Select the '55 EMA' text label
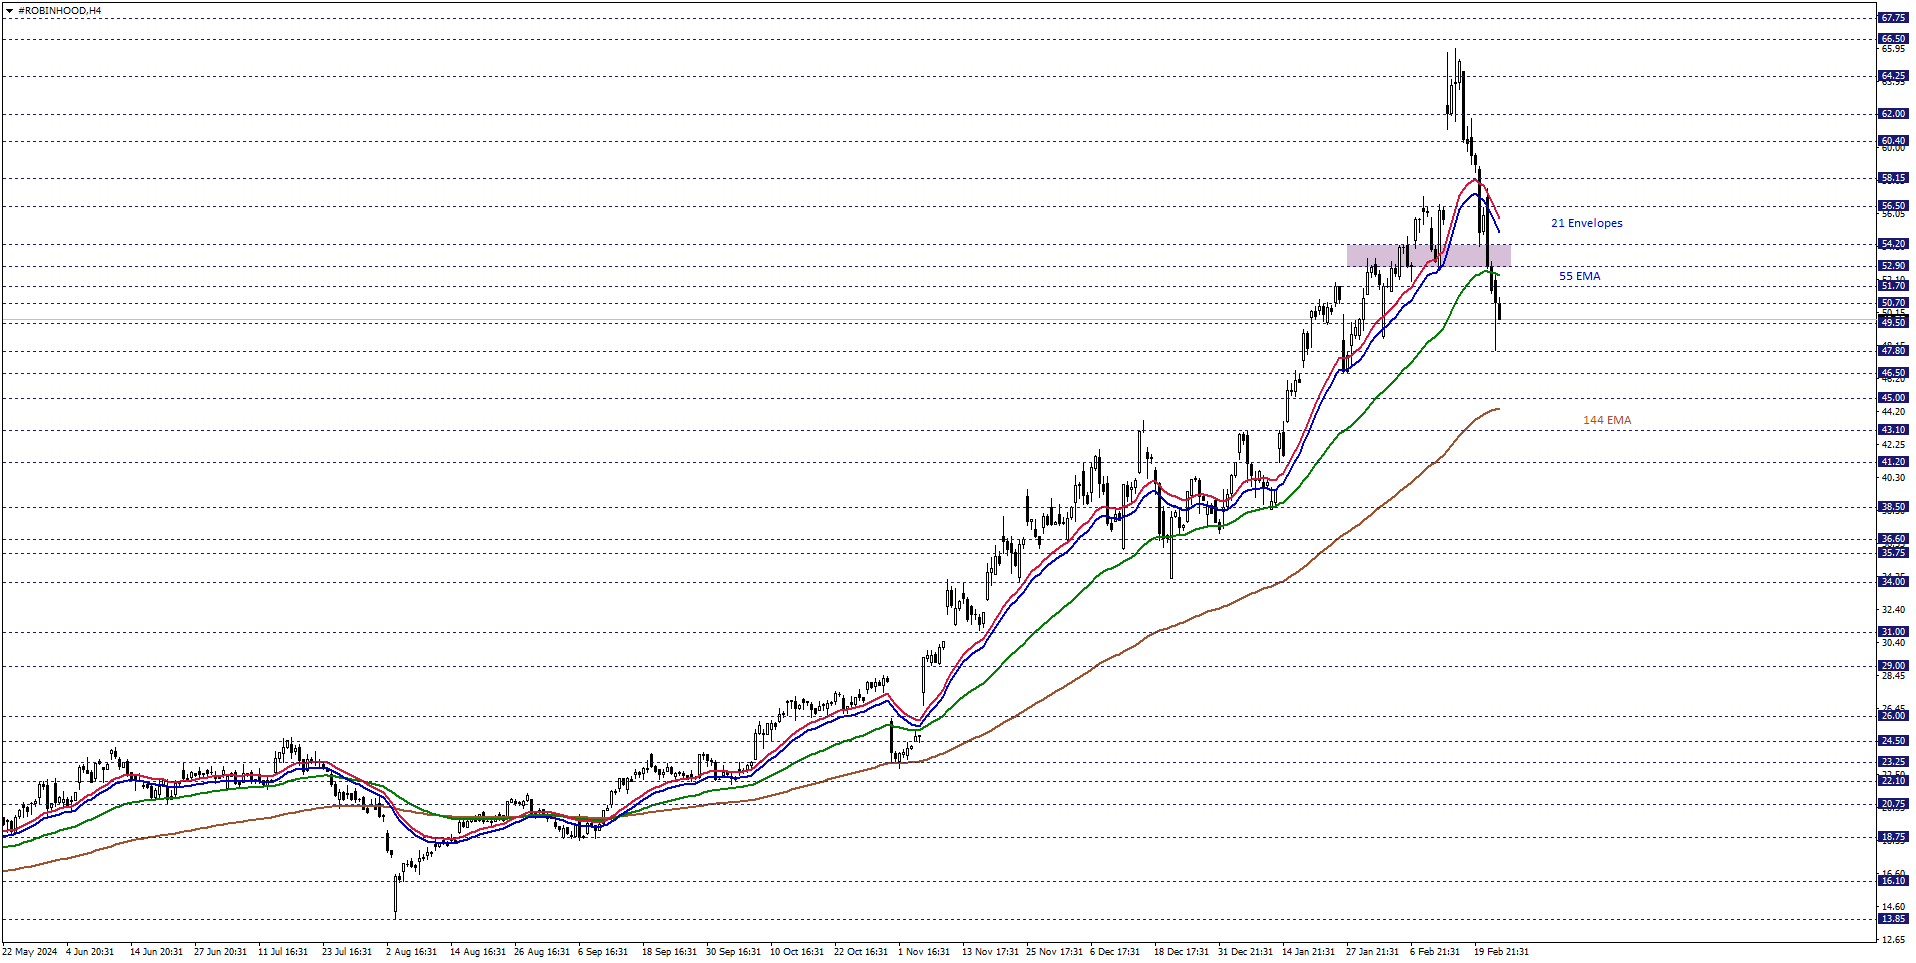1916x963 pixels. [1579, 276]
